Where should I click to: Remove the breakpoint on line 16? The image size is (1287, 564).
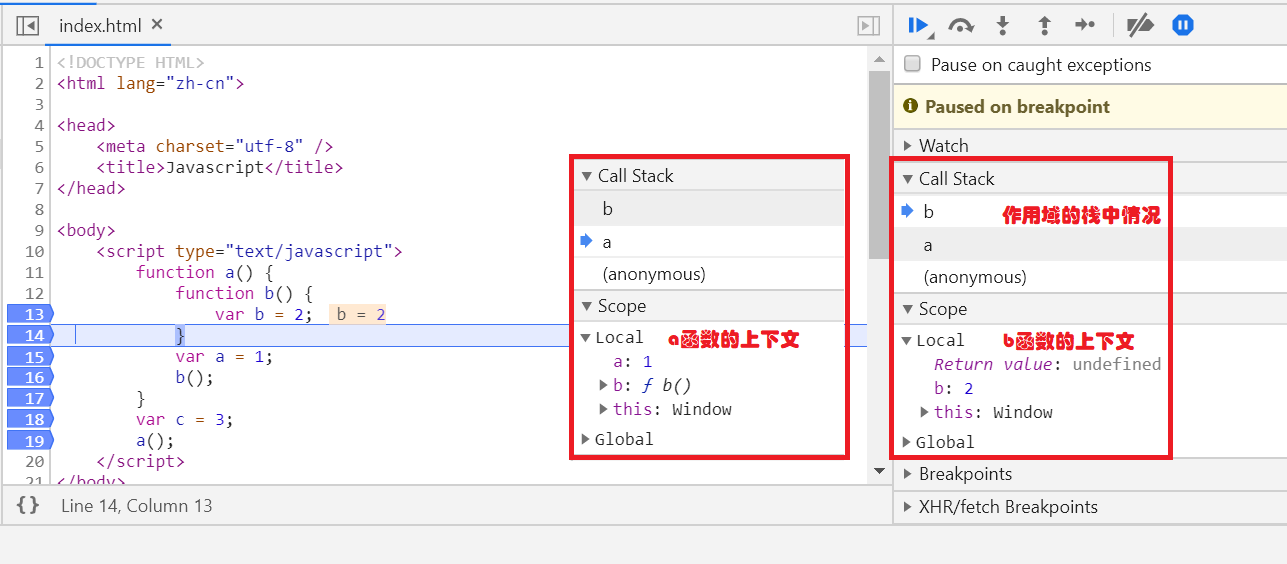29,377
